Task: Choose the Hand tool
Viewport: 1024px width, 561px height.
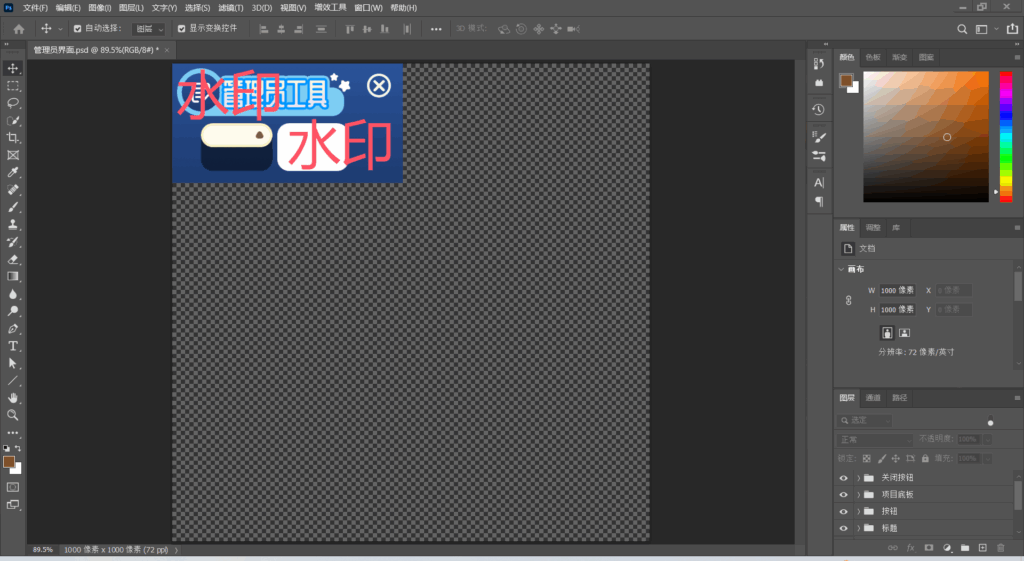Action: pos(13,397)
